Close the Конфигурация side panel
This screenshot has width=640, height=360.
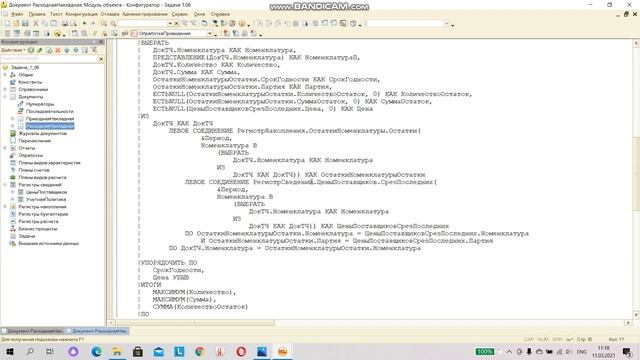(101, 42)
